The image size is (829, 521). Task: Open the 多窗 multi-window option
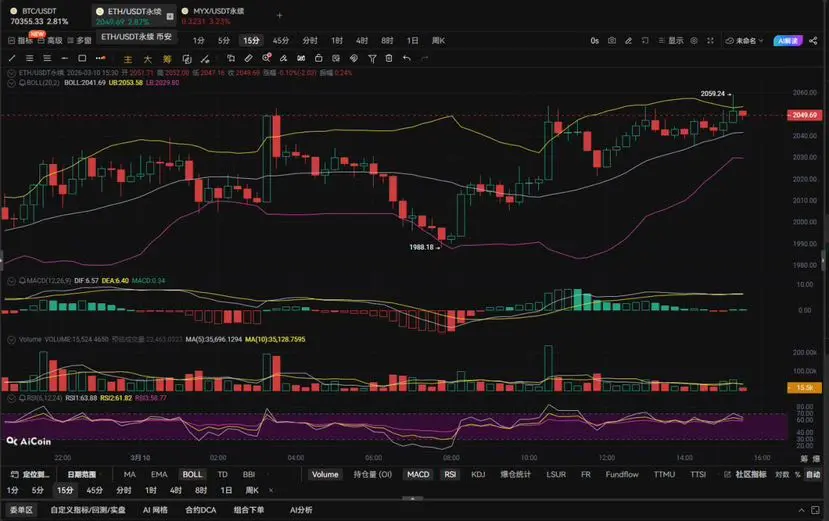79,41
